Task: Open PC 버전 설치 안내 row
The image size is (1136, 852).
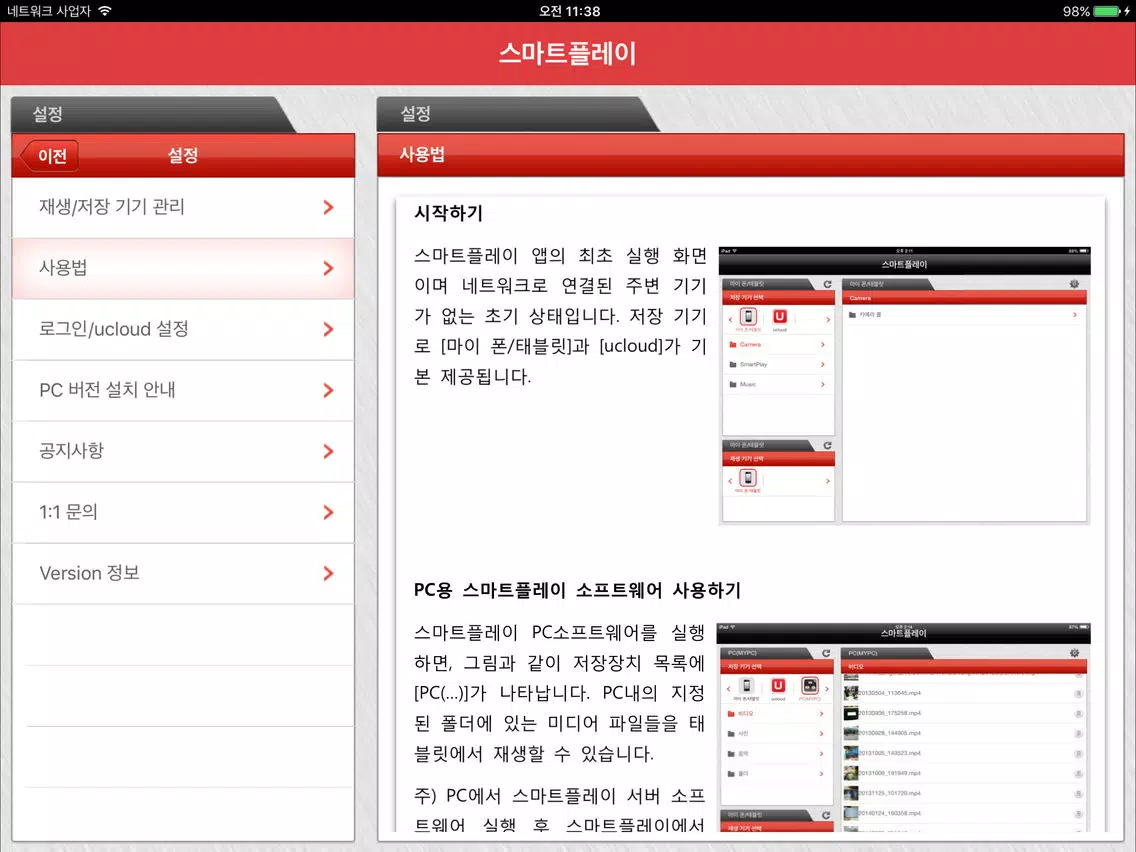Action: 183,390
